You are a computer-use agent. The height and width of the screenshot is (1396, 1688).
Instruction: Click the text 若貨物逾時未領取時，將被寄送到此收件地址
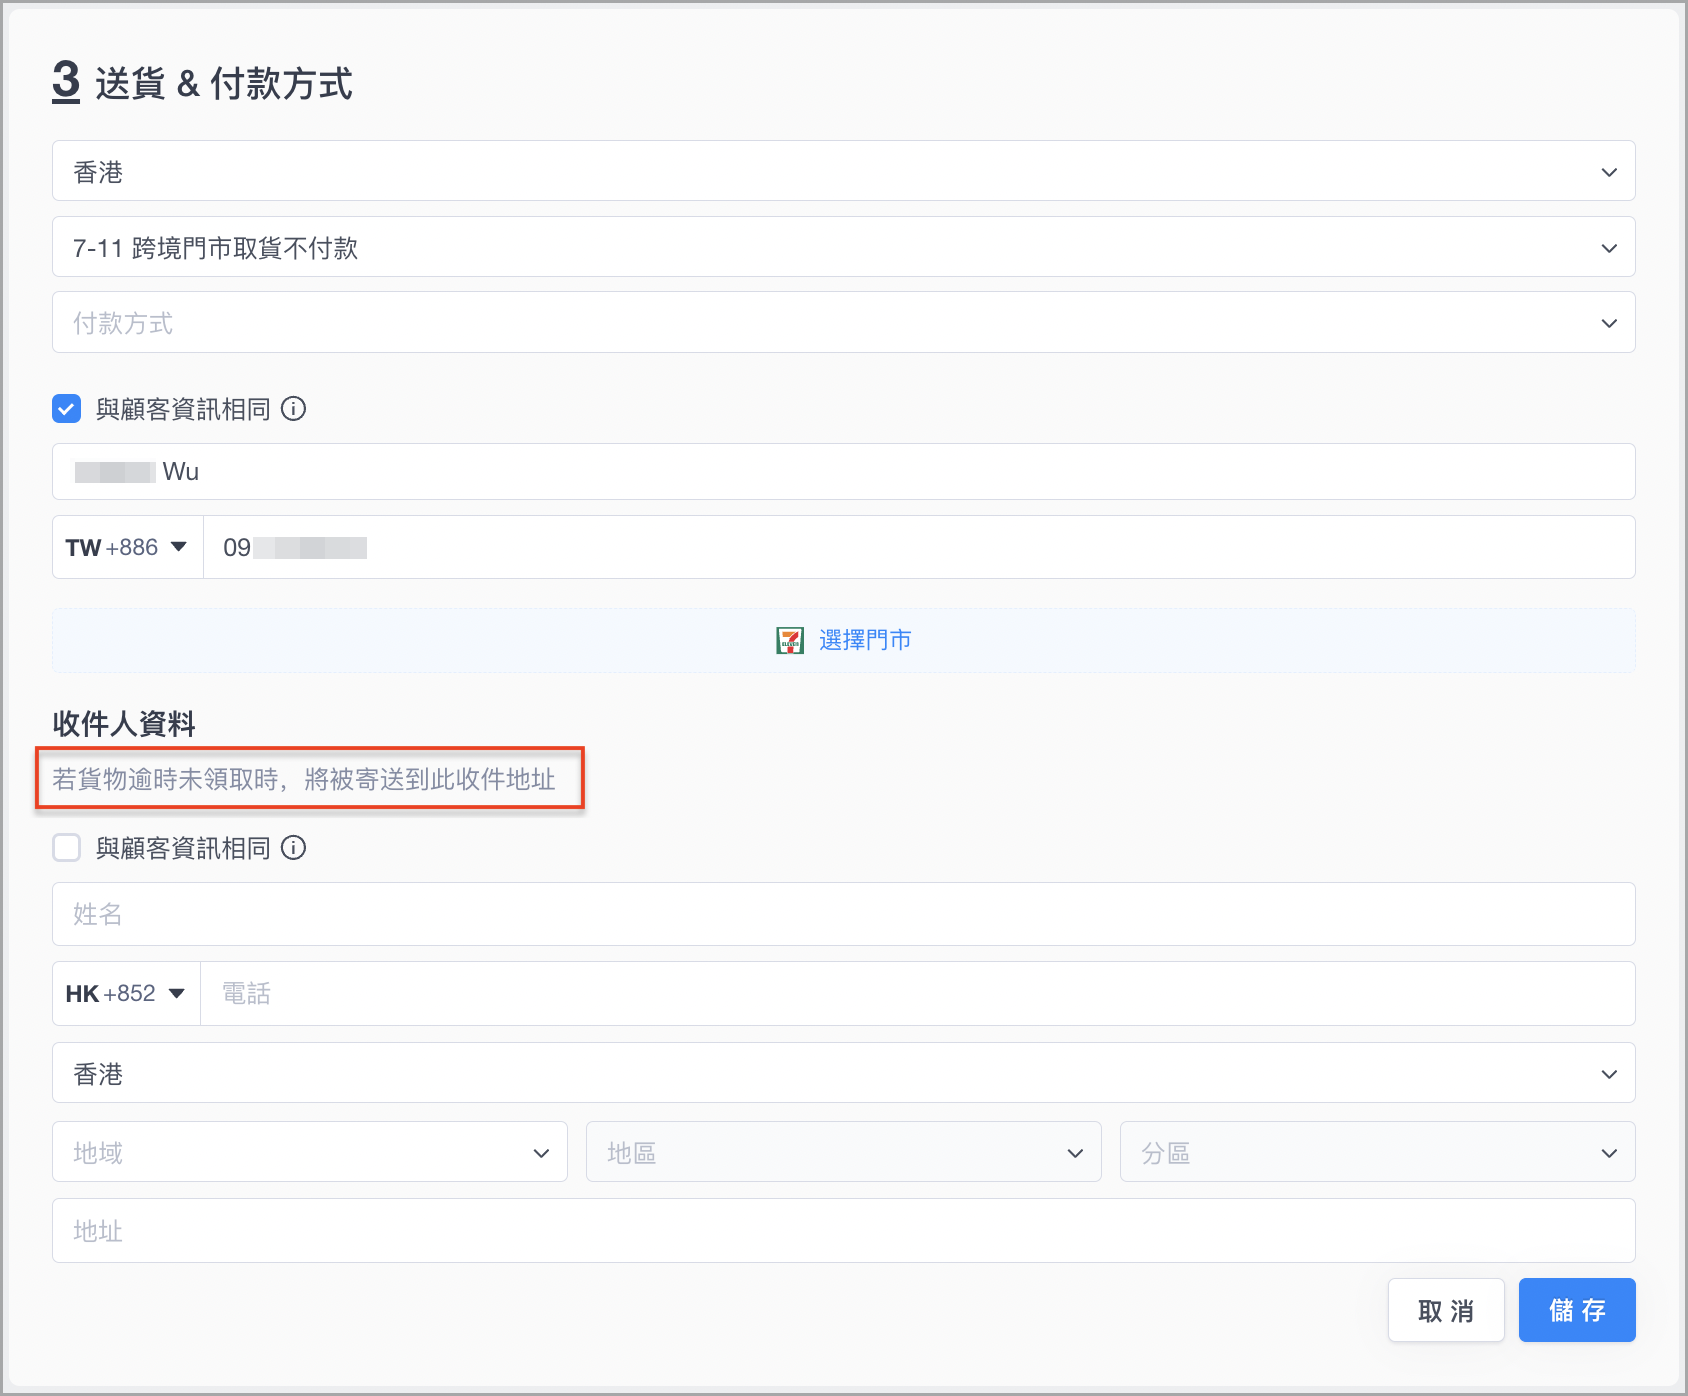(x=304, y=779)
